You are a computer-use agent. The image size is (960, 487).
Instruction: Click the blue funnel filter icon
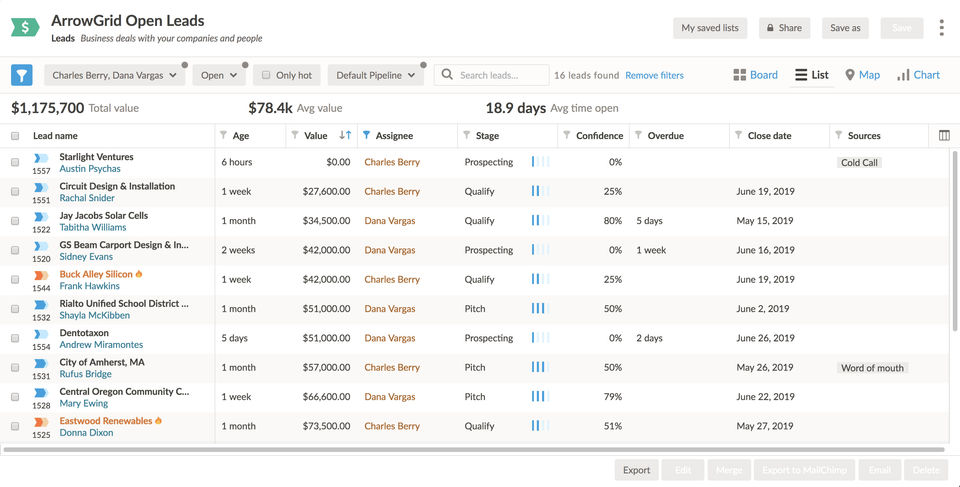[22, 75]
